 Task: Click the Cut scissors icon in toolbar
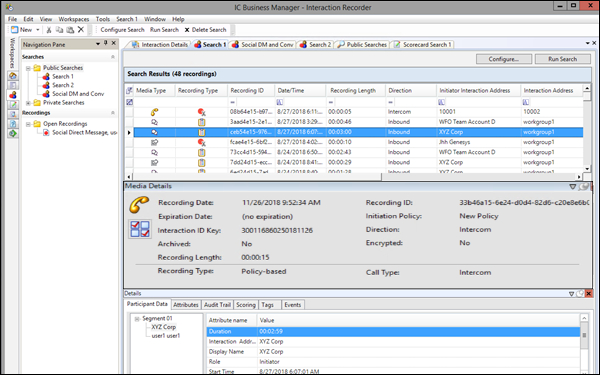point(49,29)
